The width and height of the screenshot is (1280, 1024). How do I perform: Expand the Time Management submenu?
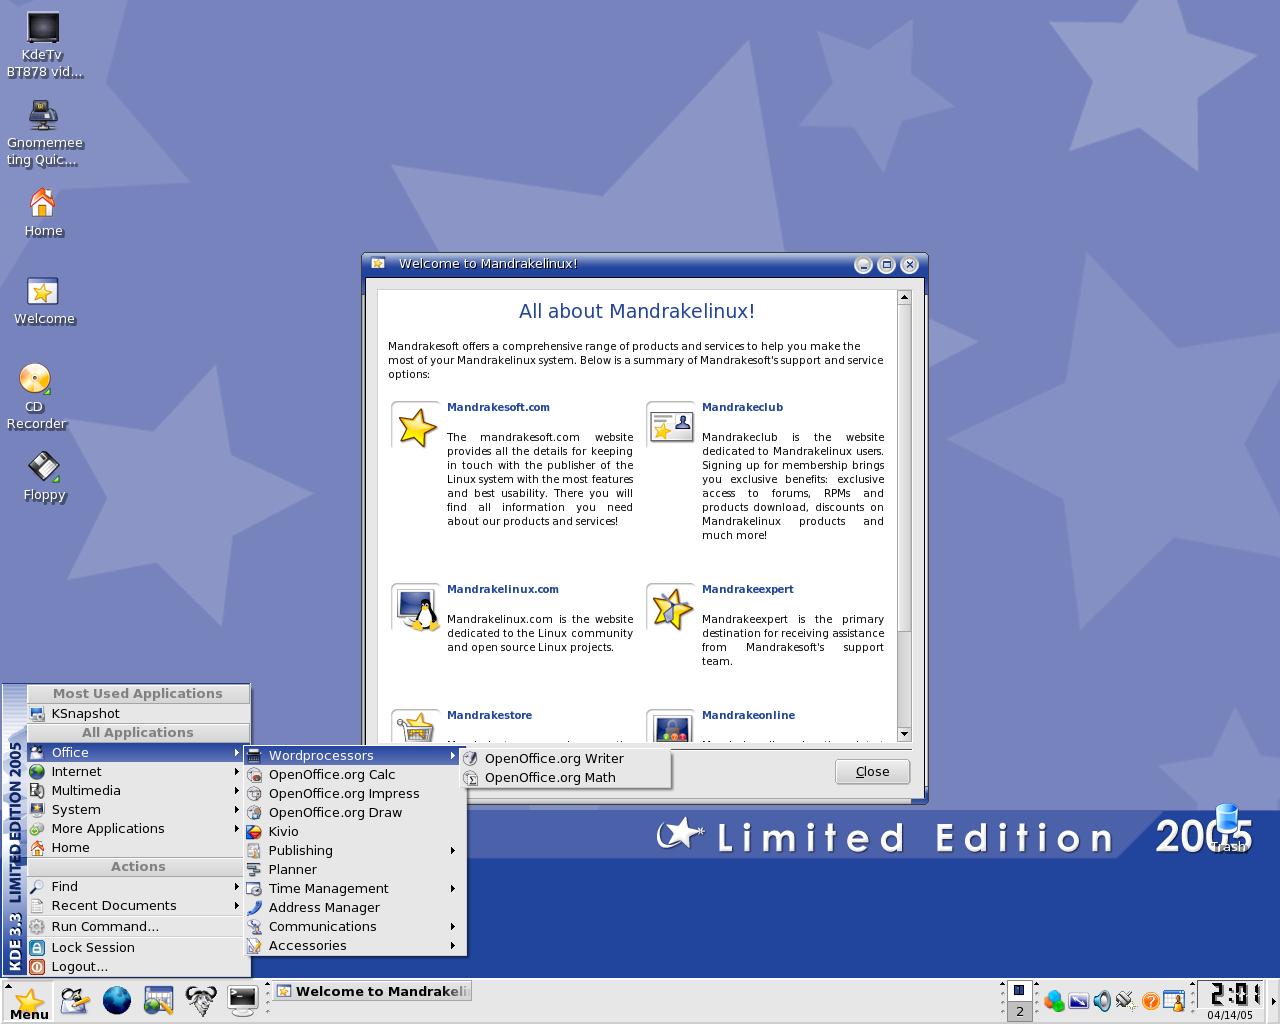[355, 888]
